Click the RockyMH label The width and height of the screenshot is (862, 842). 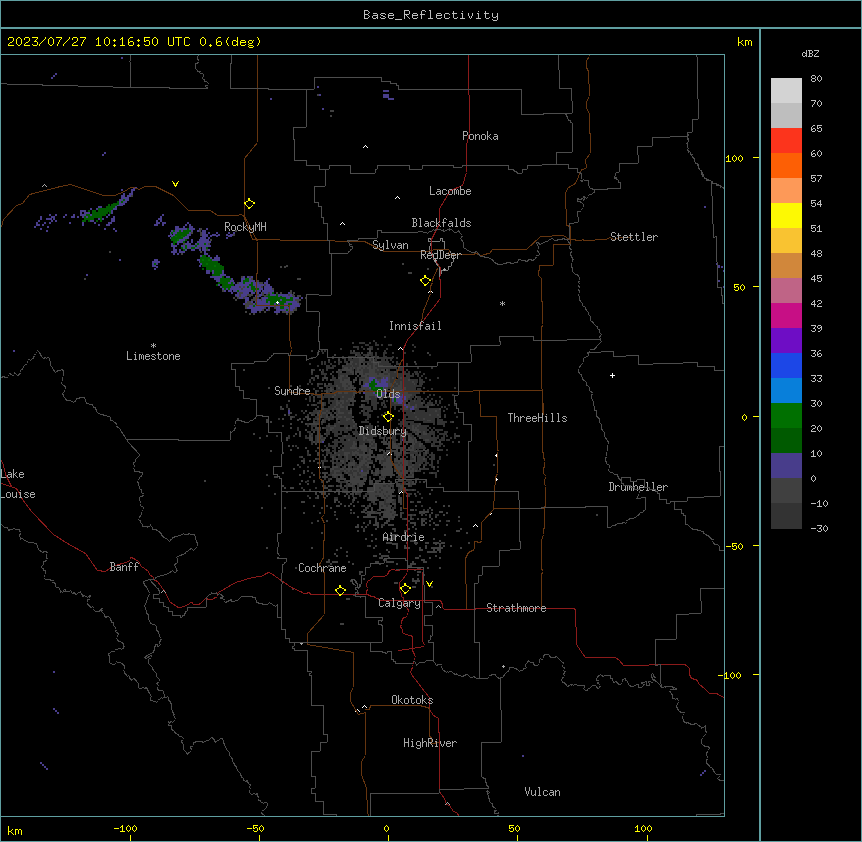pos(245,227)
